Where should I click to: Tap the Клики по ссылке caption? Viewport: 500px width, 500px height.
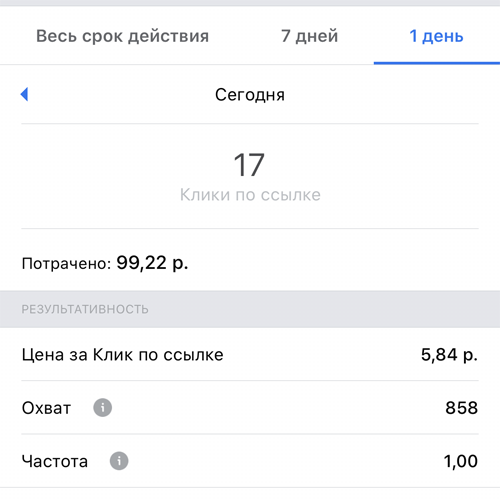(250, 195)
